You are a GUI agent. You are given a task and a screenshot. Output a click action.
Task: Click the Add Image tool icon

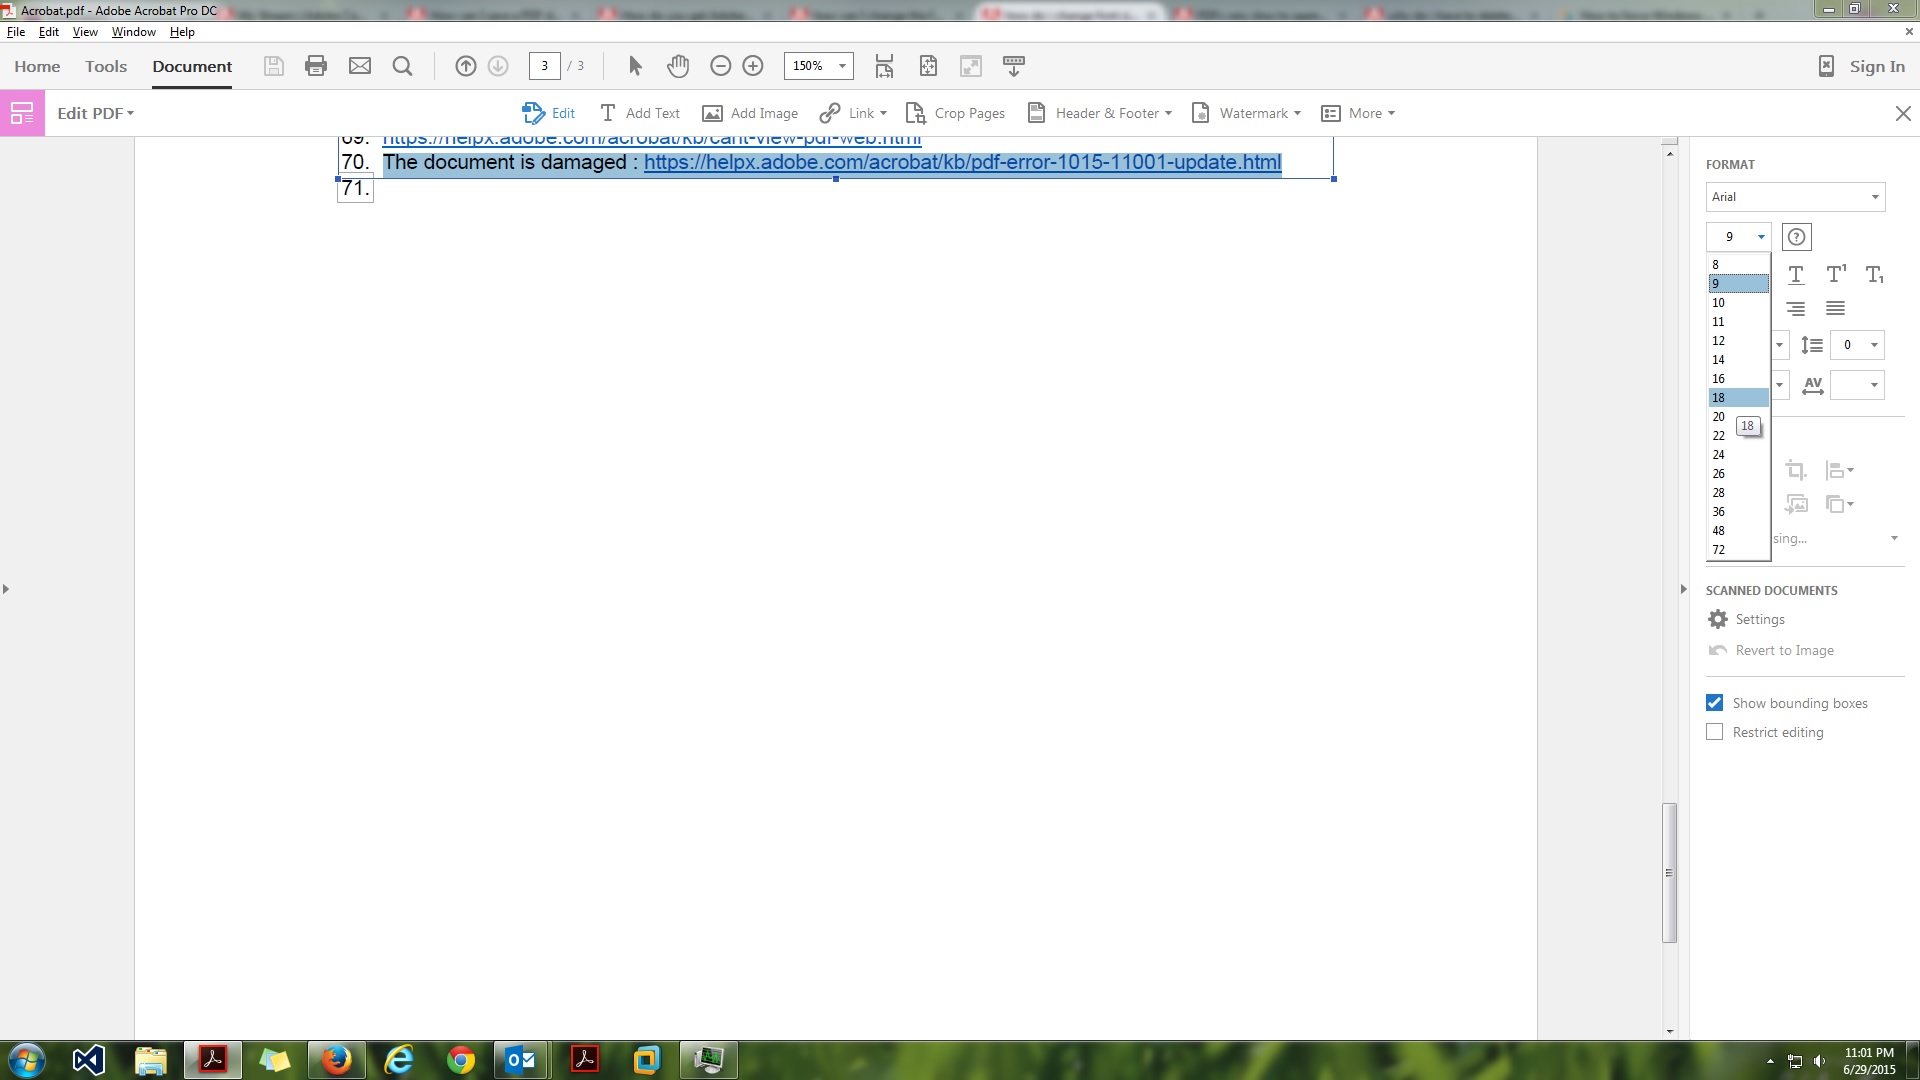[711, 113]
